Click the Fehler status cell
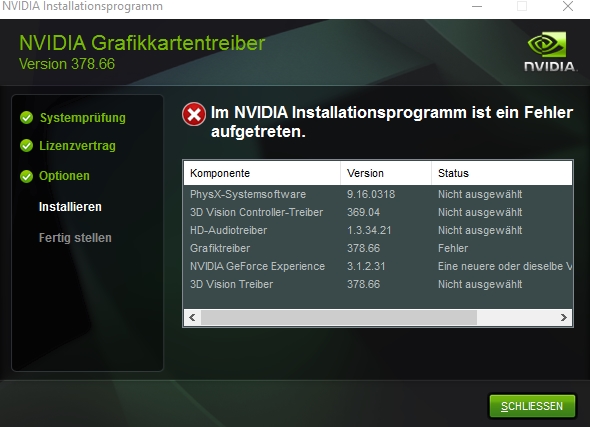This screenshot has width=590, height=427. (x=453, y=248)
